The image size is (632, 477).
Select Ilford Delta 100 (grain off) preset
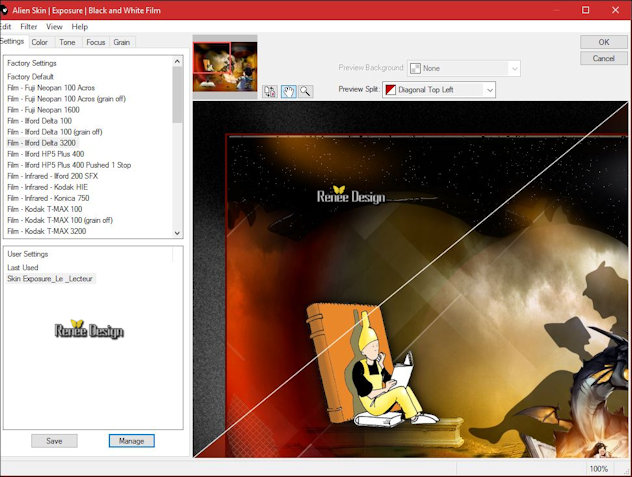pyautogui.click(x=54, y=132)
